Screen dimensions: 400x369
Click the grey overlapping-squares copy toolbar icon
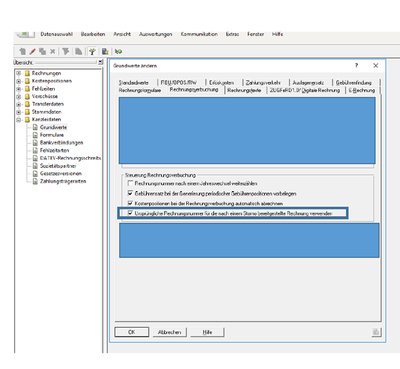click(42, 51)
